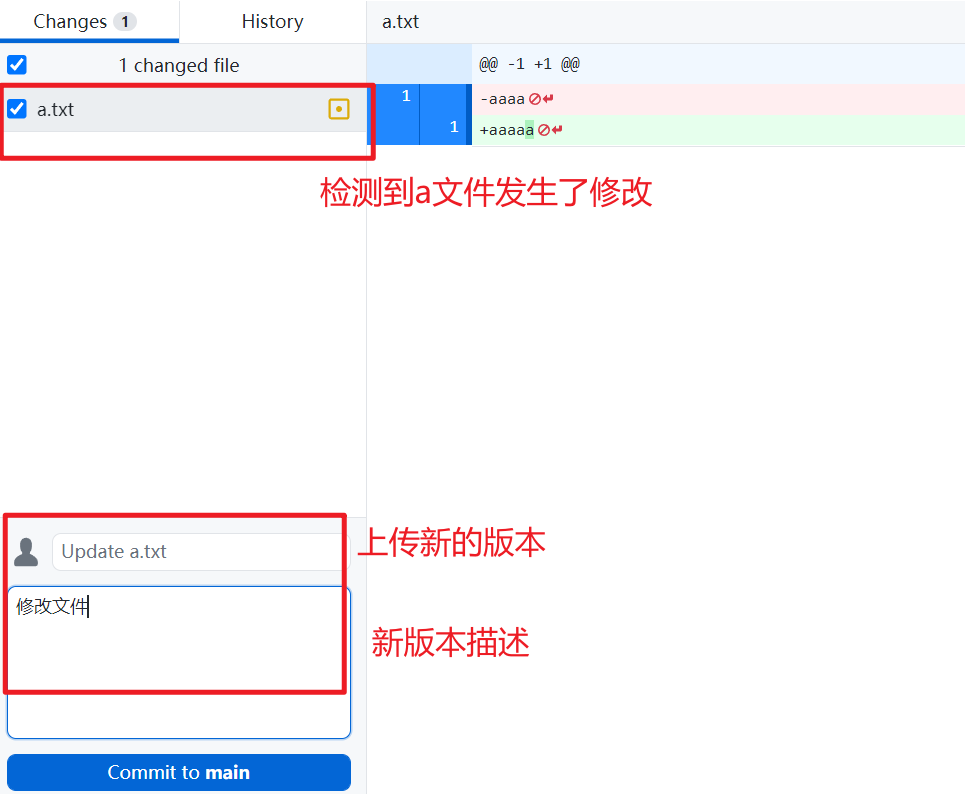The image size is (965, 794).
Task: Select old line number 1 in diff gutter
Action: point(405,97)
